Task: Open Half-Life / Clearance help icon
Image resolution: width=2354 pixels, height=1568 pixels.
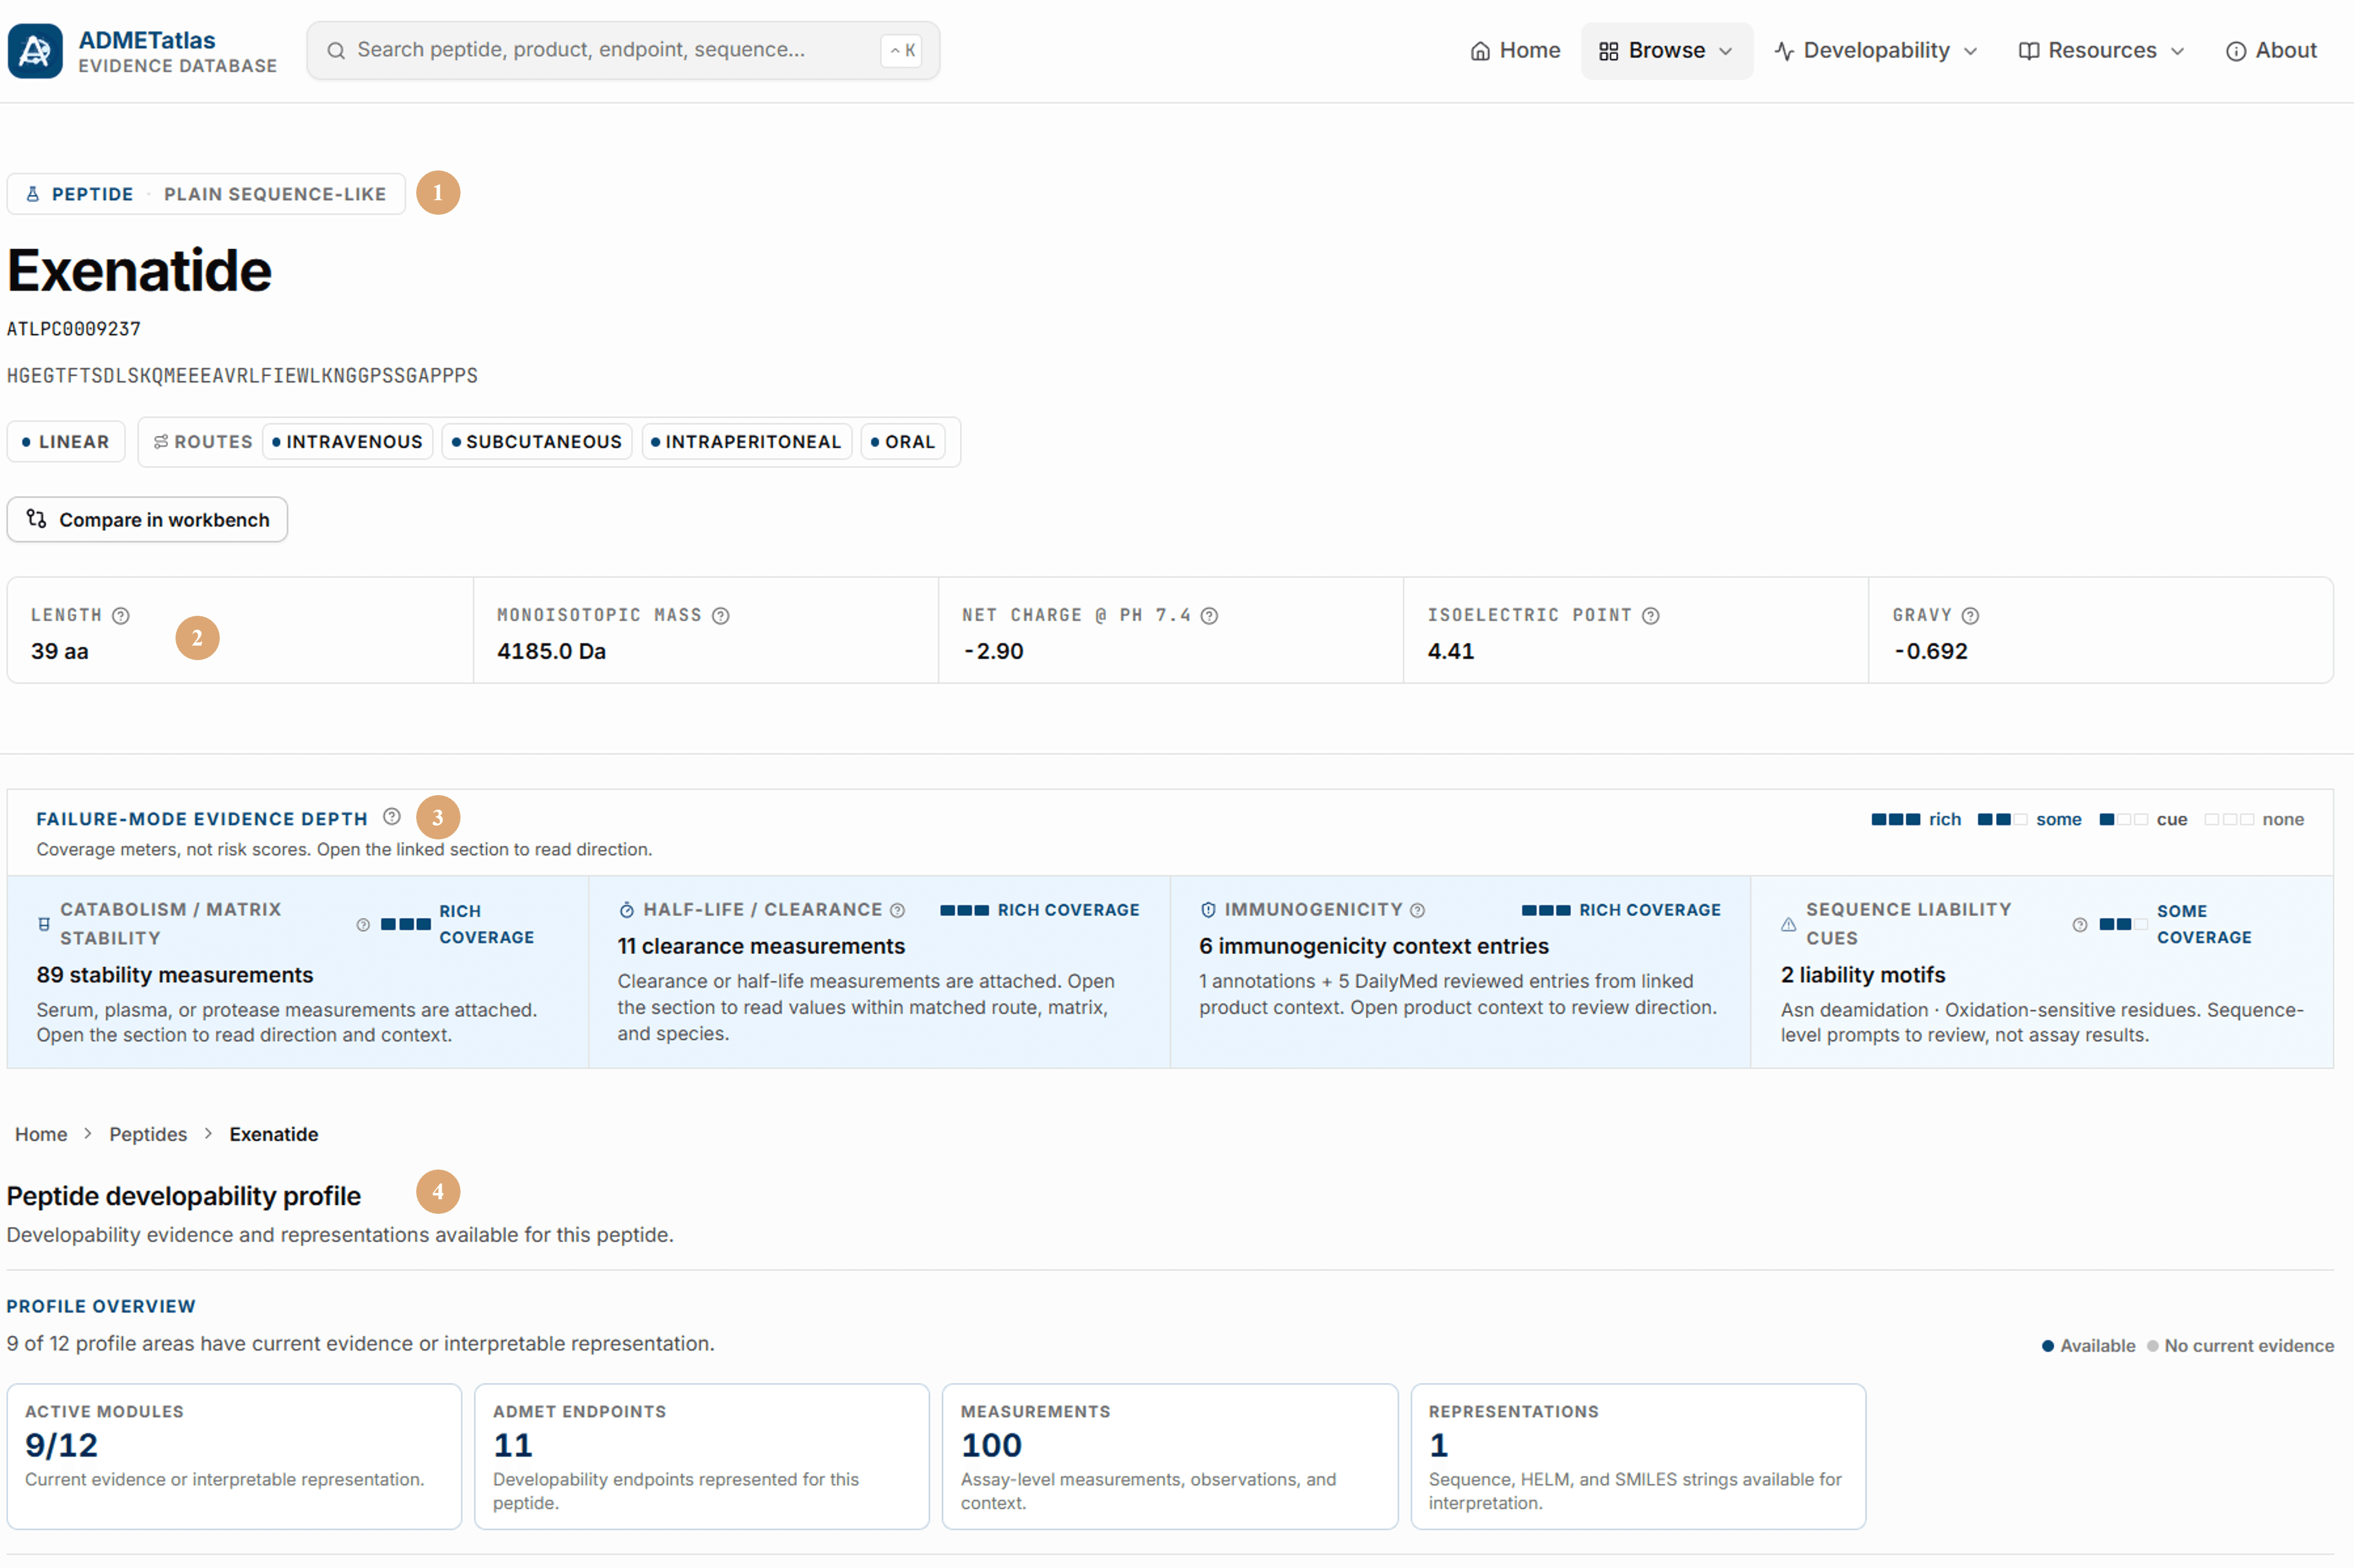Action: click(898, 910)
